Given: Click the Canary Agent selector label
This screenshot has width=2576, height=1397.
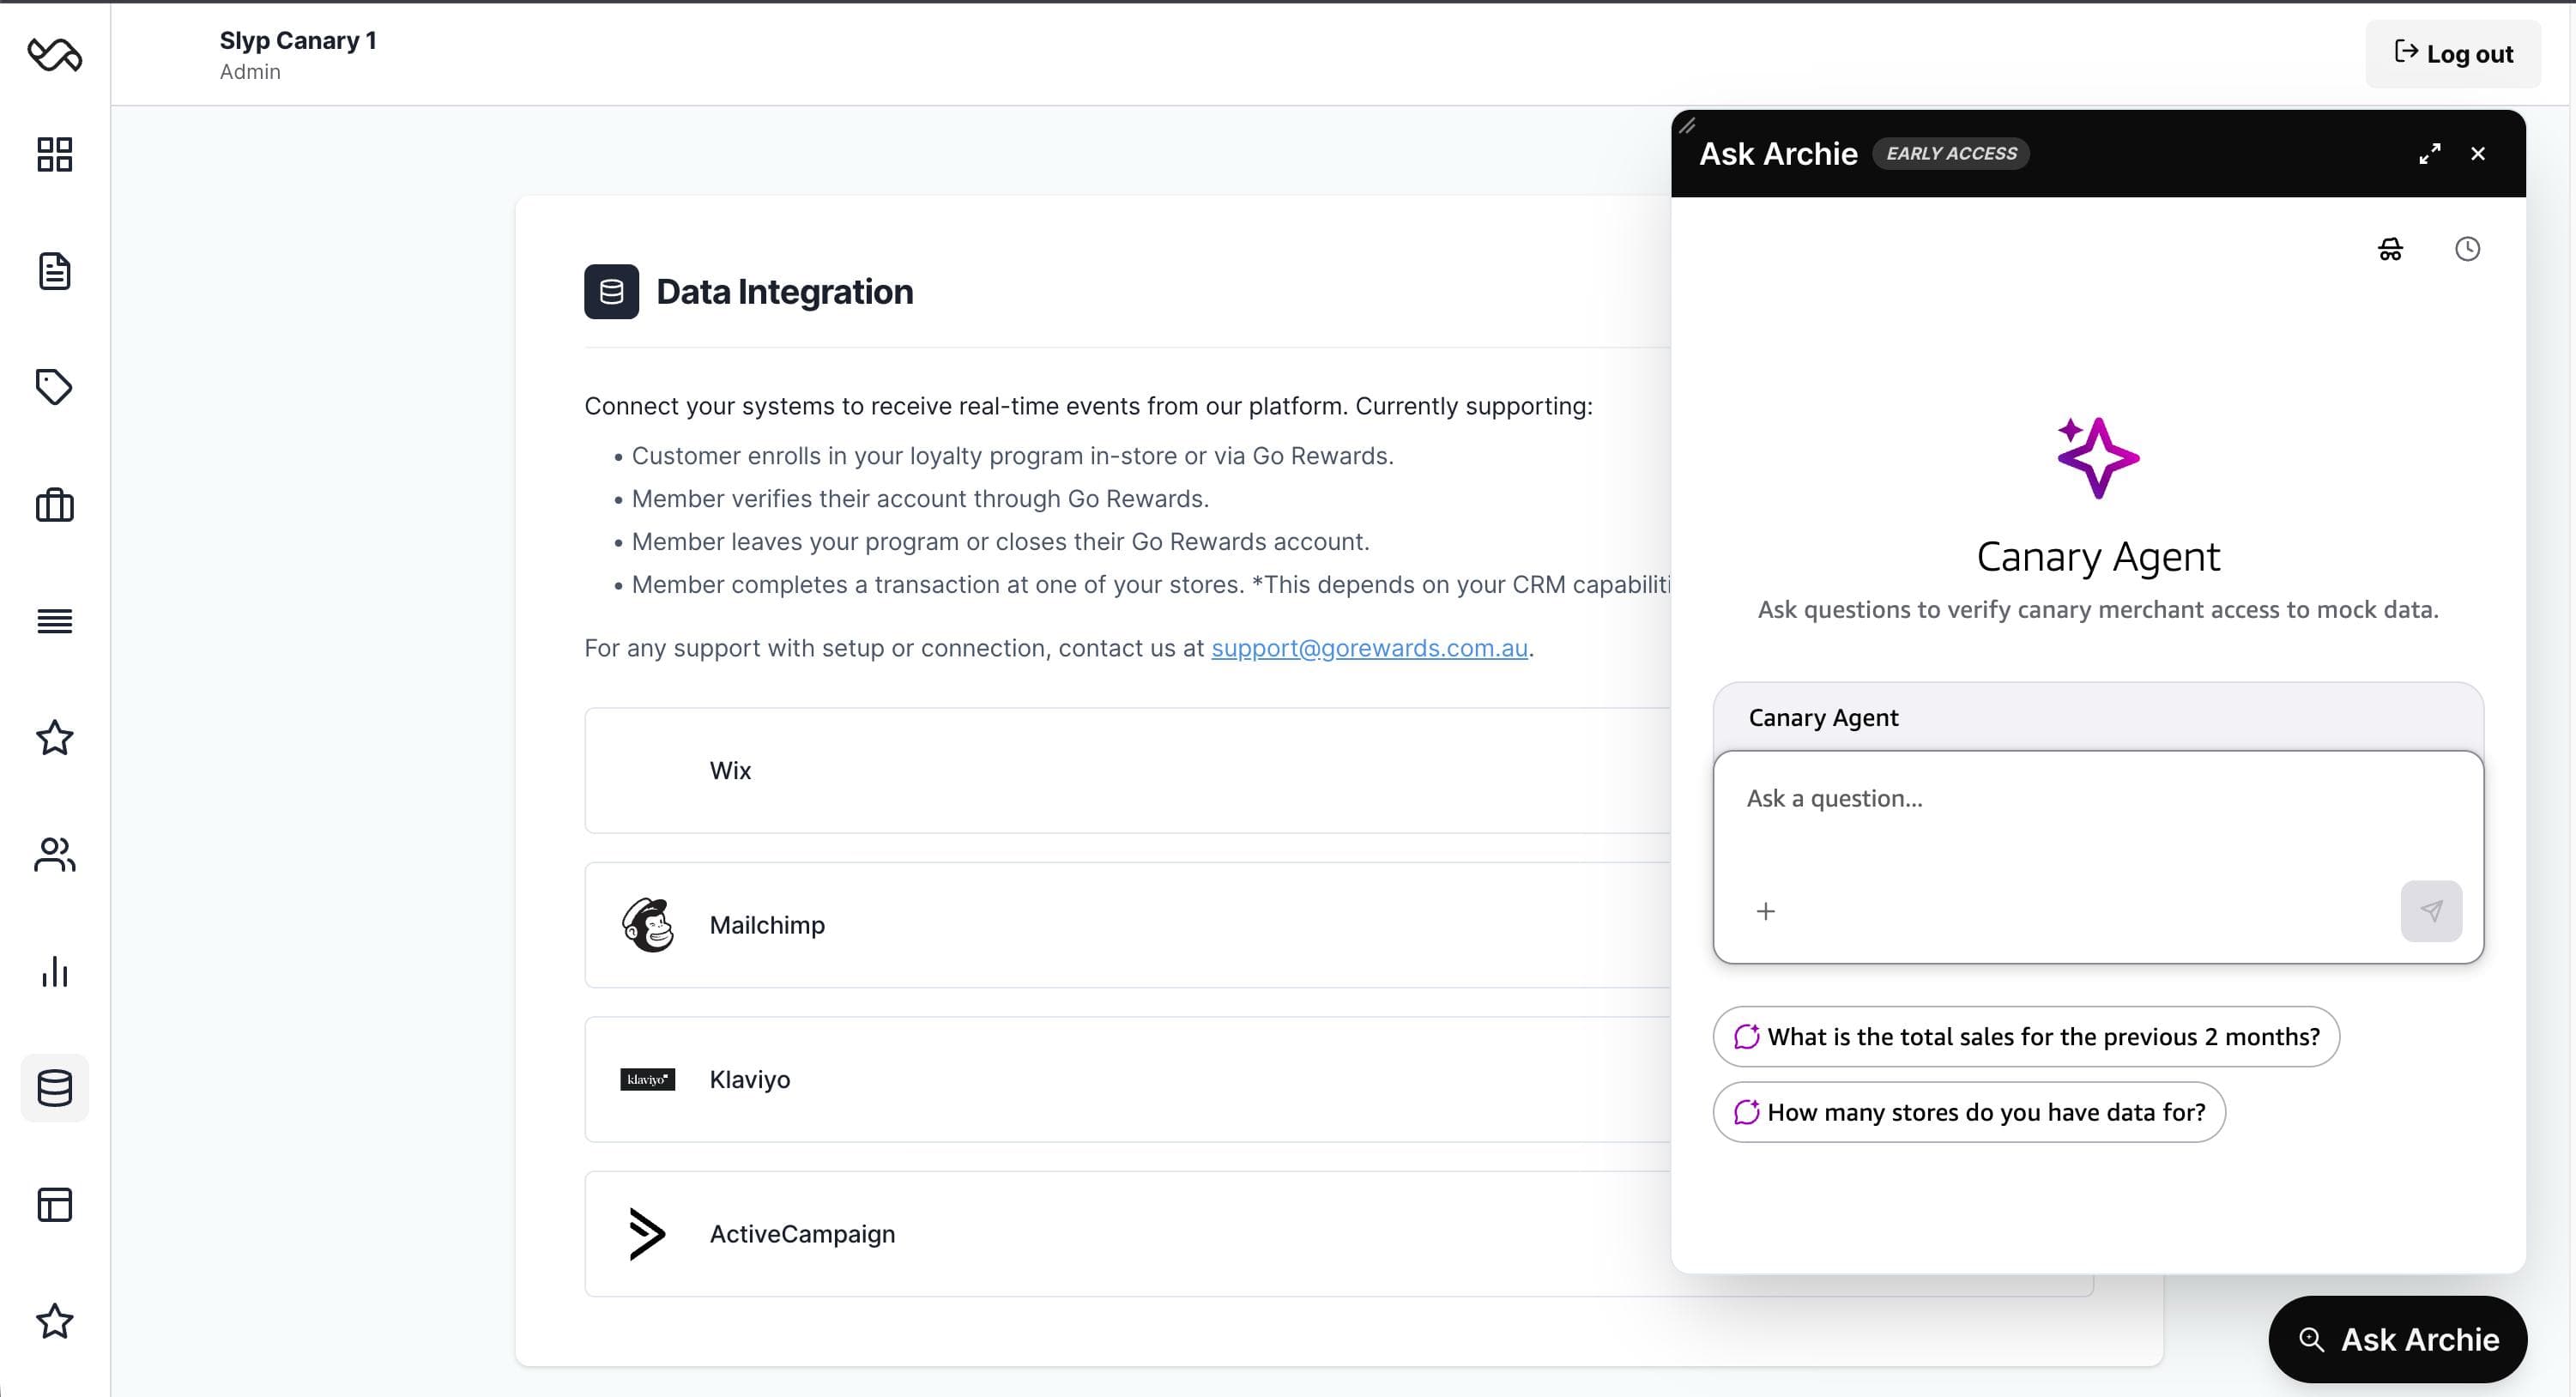Looking at the screenshot, I should pos(1823,717).
